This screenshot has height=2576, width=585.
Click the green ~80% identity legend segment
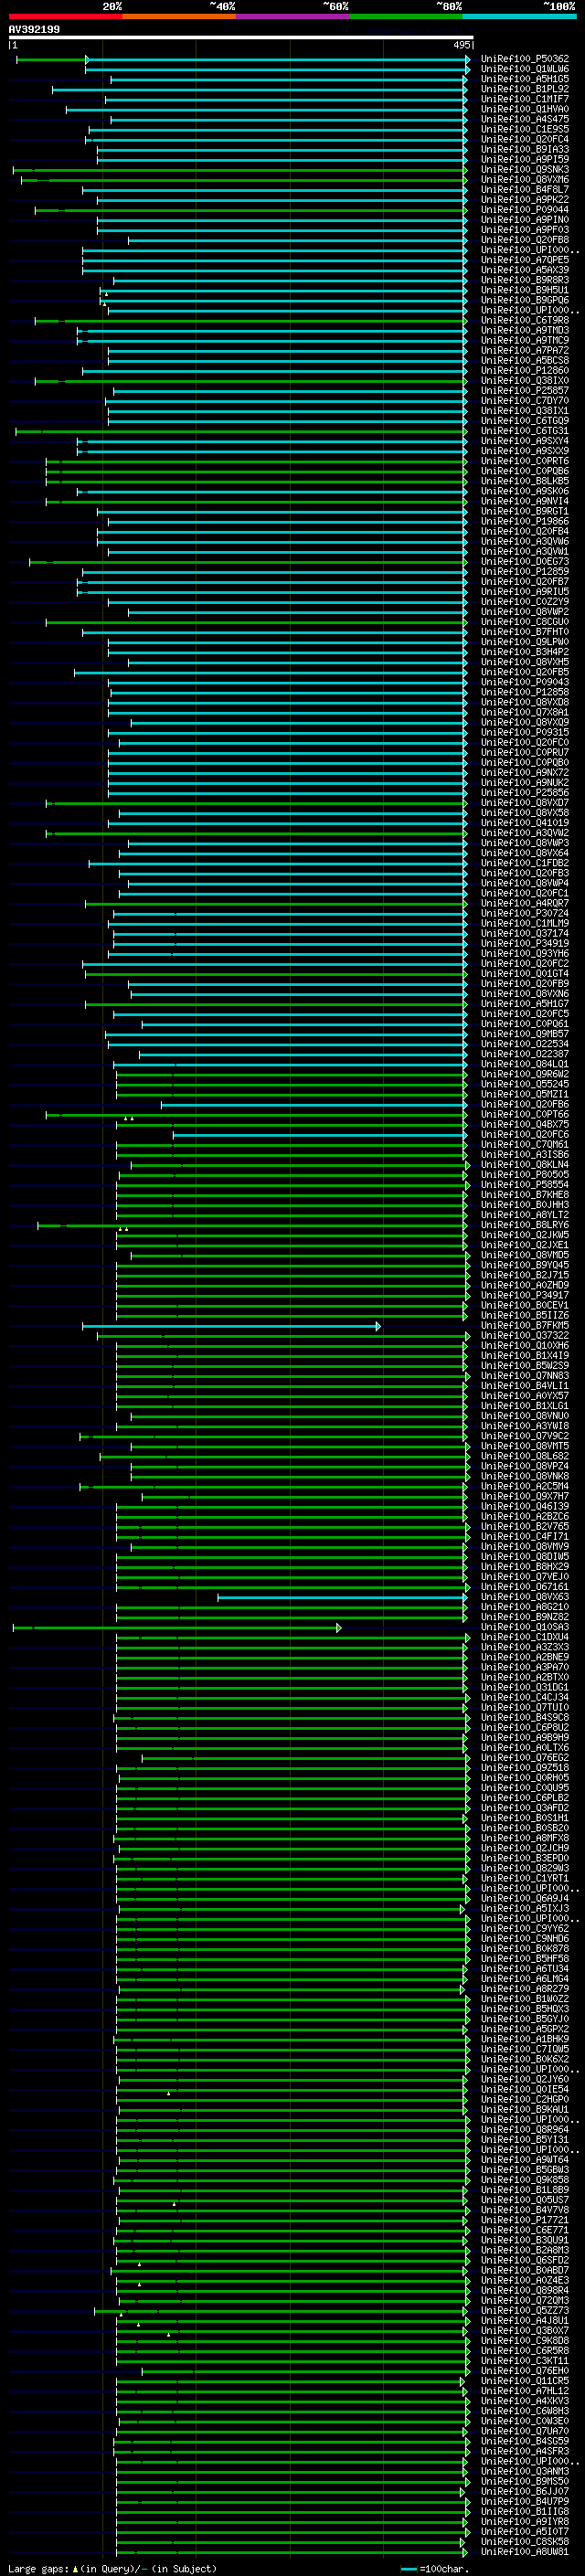(x=405, y=16)
